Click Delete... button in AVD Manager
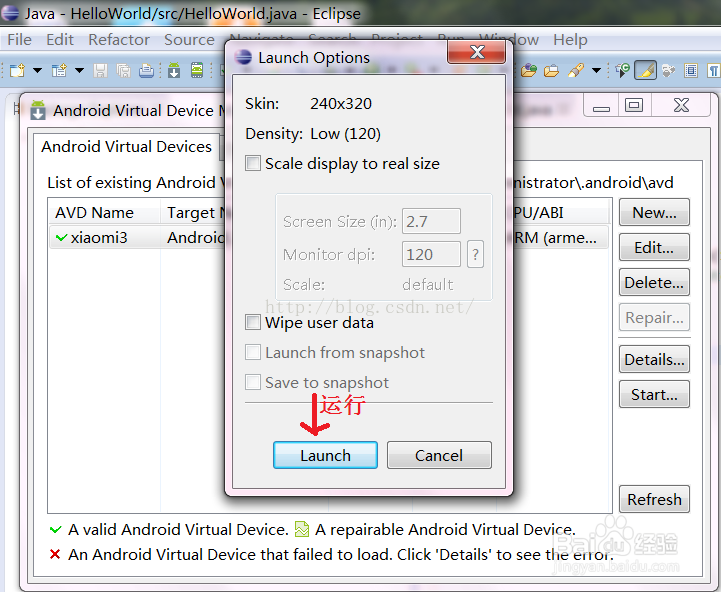The height and width of the screenshot is (592, 721). [654, 282]
